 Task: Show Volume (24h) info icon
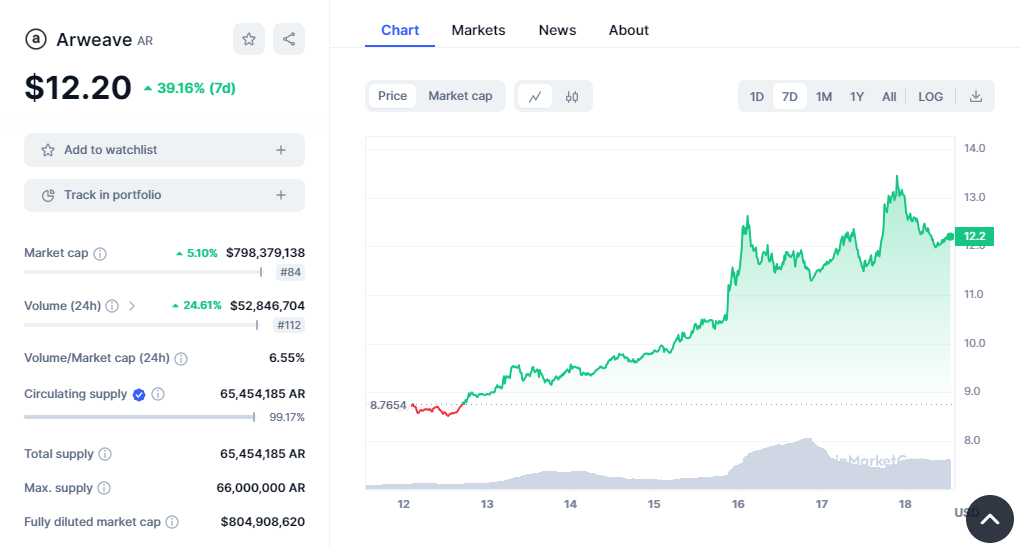pos(112,306)
